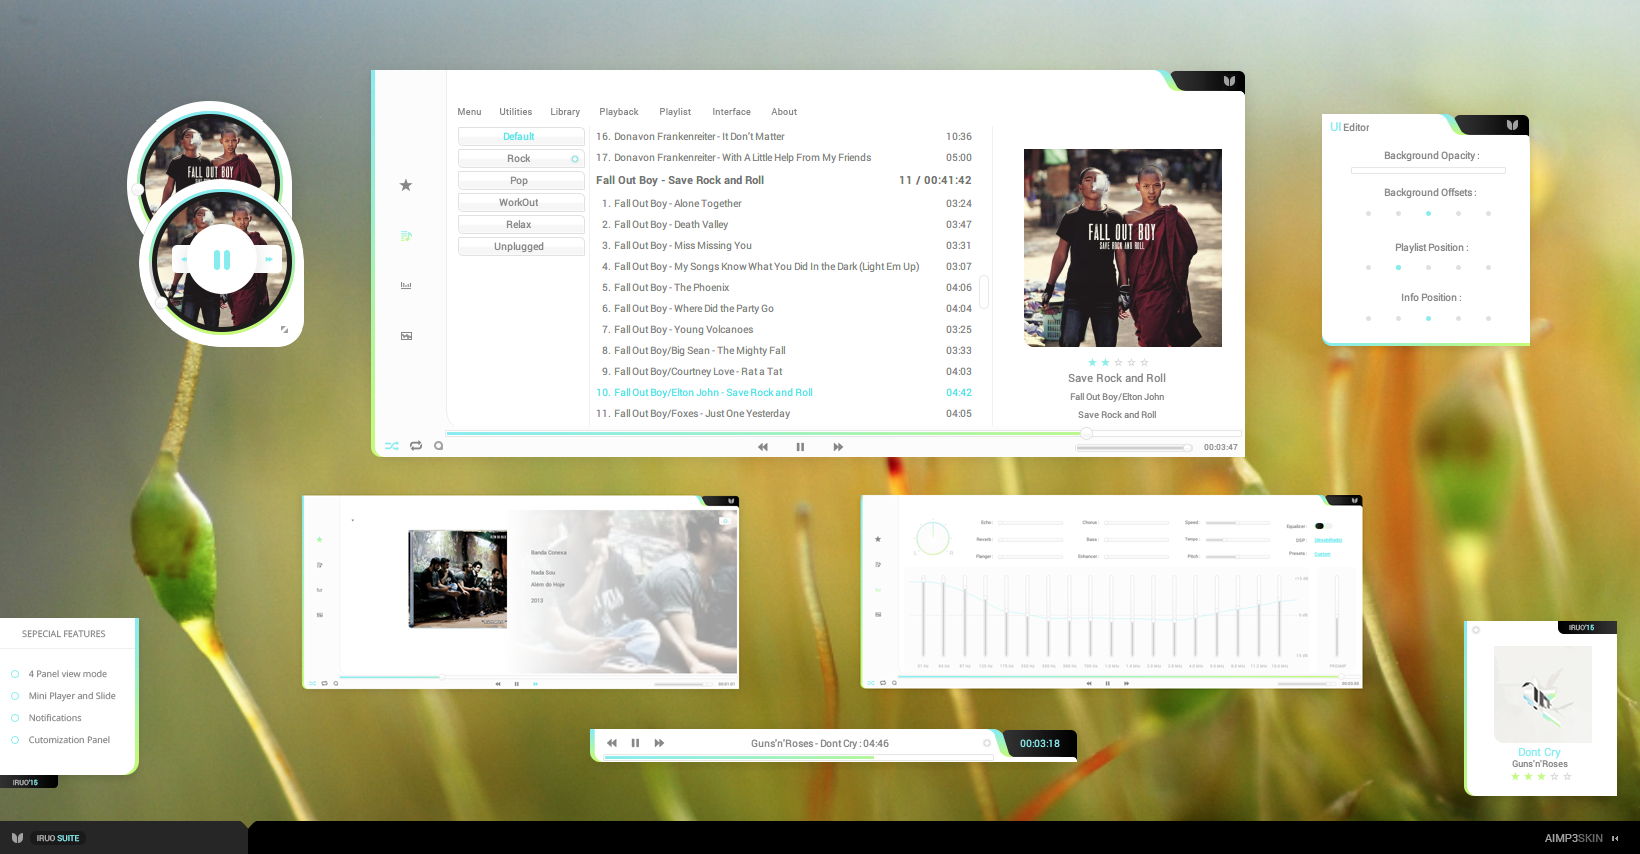The height and width of the screenshot is (854, 1640).
Task: Switch to the Rock playlist tab
Action: click(x=521, y=158)
